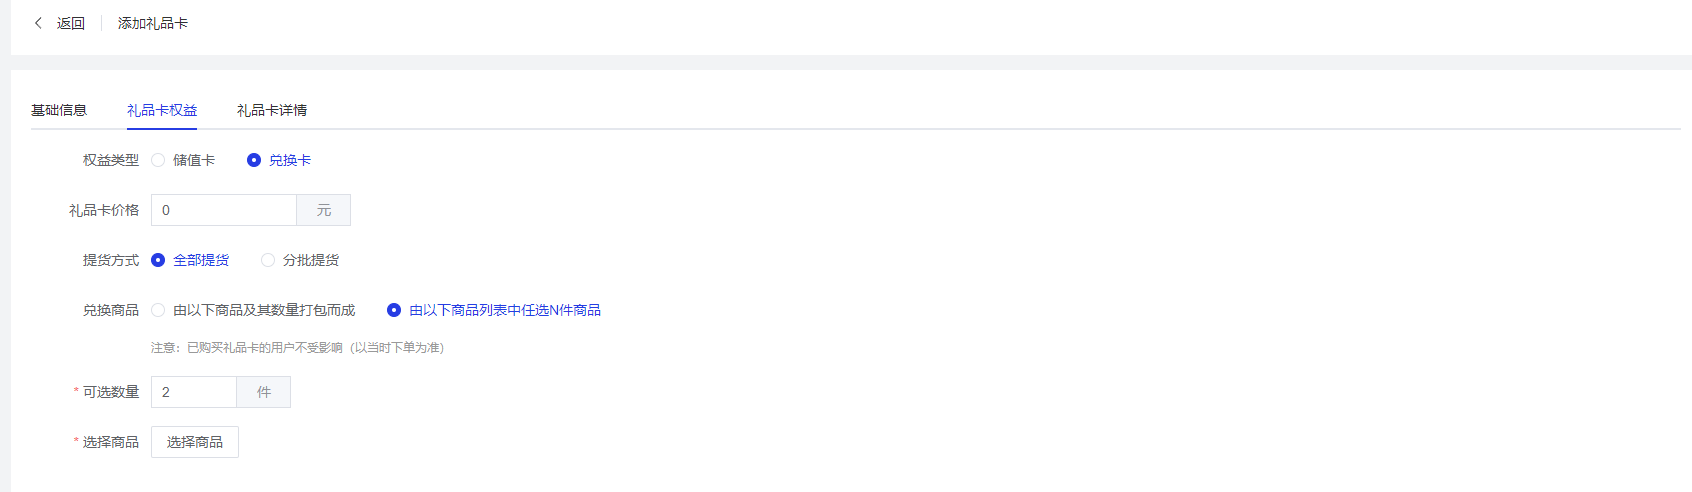Screen dimensions: 1692x492
Task: Select the 礼品卡权益 tab
Action: tap(162, 110)
